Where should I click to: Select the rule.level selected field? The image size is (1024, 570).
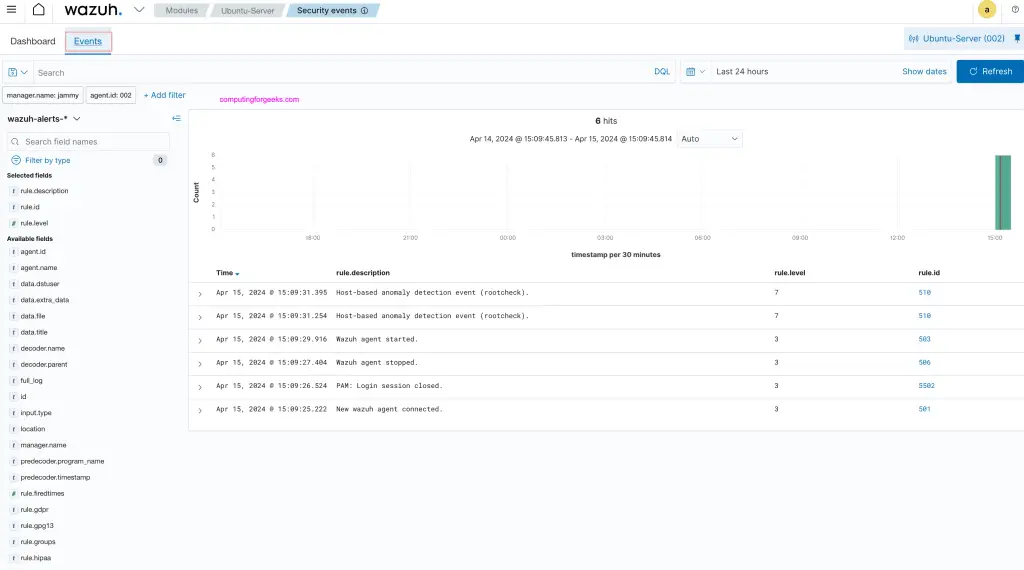(34, 223)
